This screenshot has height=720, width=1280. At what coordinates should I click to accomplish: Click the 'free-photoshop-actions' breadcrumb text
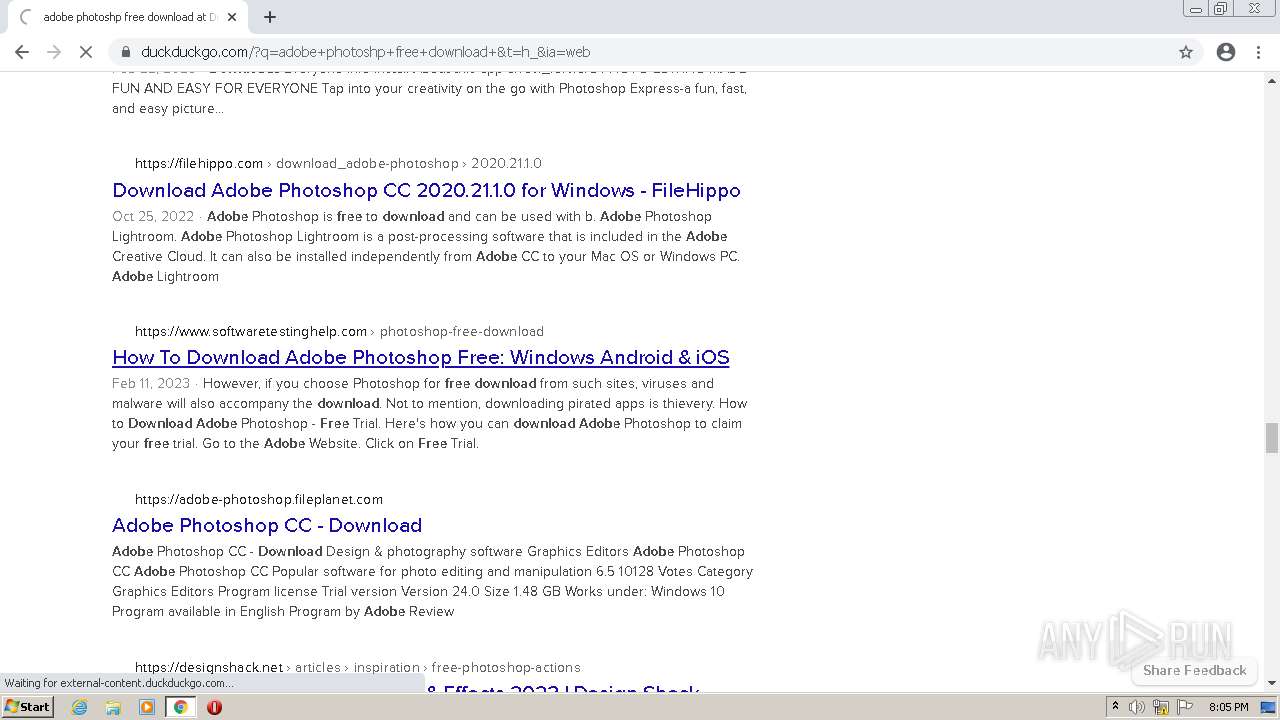pos(506,667)
